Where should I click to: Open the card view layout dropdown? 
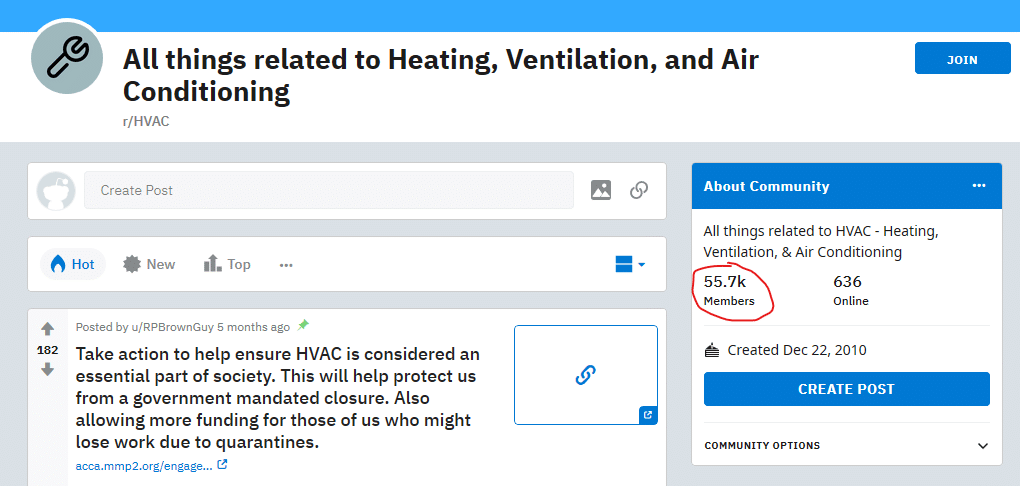click(x=630, y=264)
